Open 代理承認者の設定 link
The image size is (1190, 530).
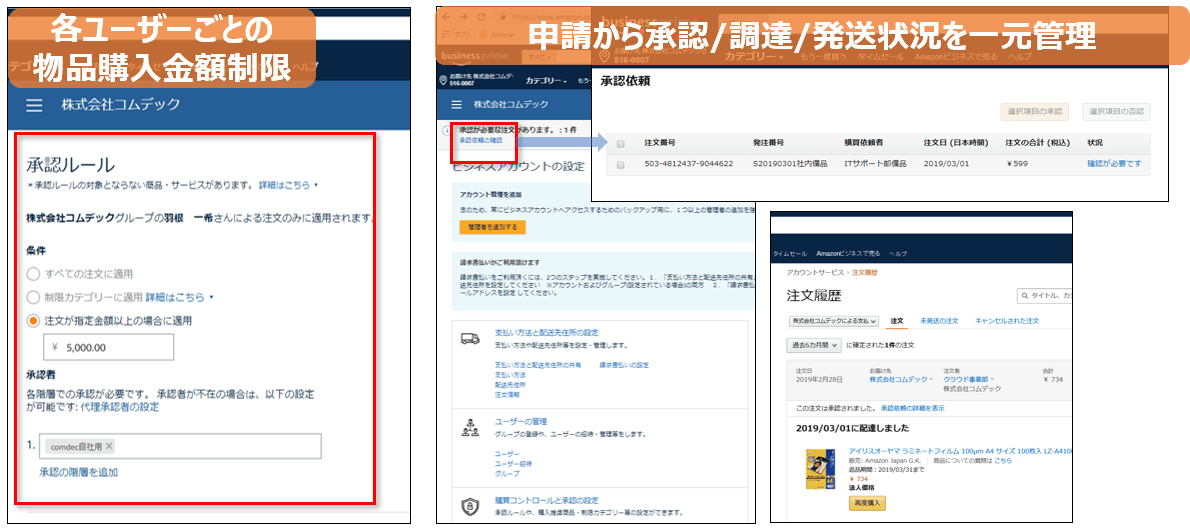(119, 407)
